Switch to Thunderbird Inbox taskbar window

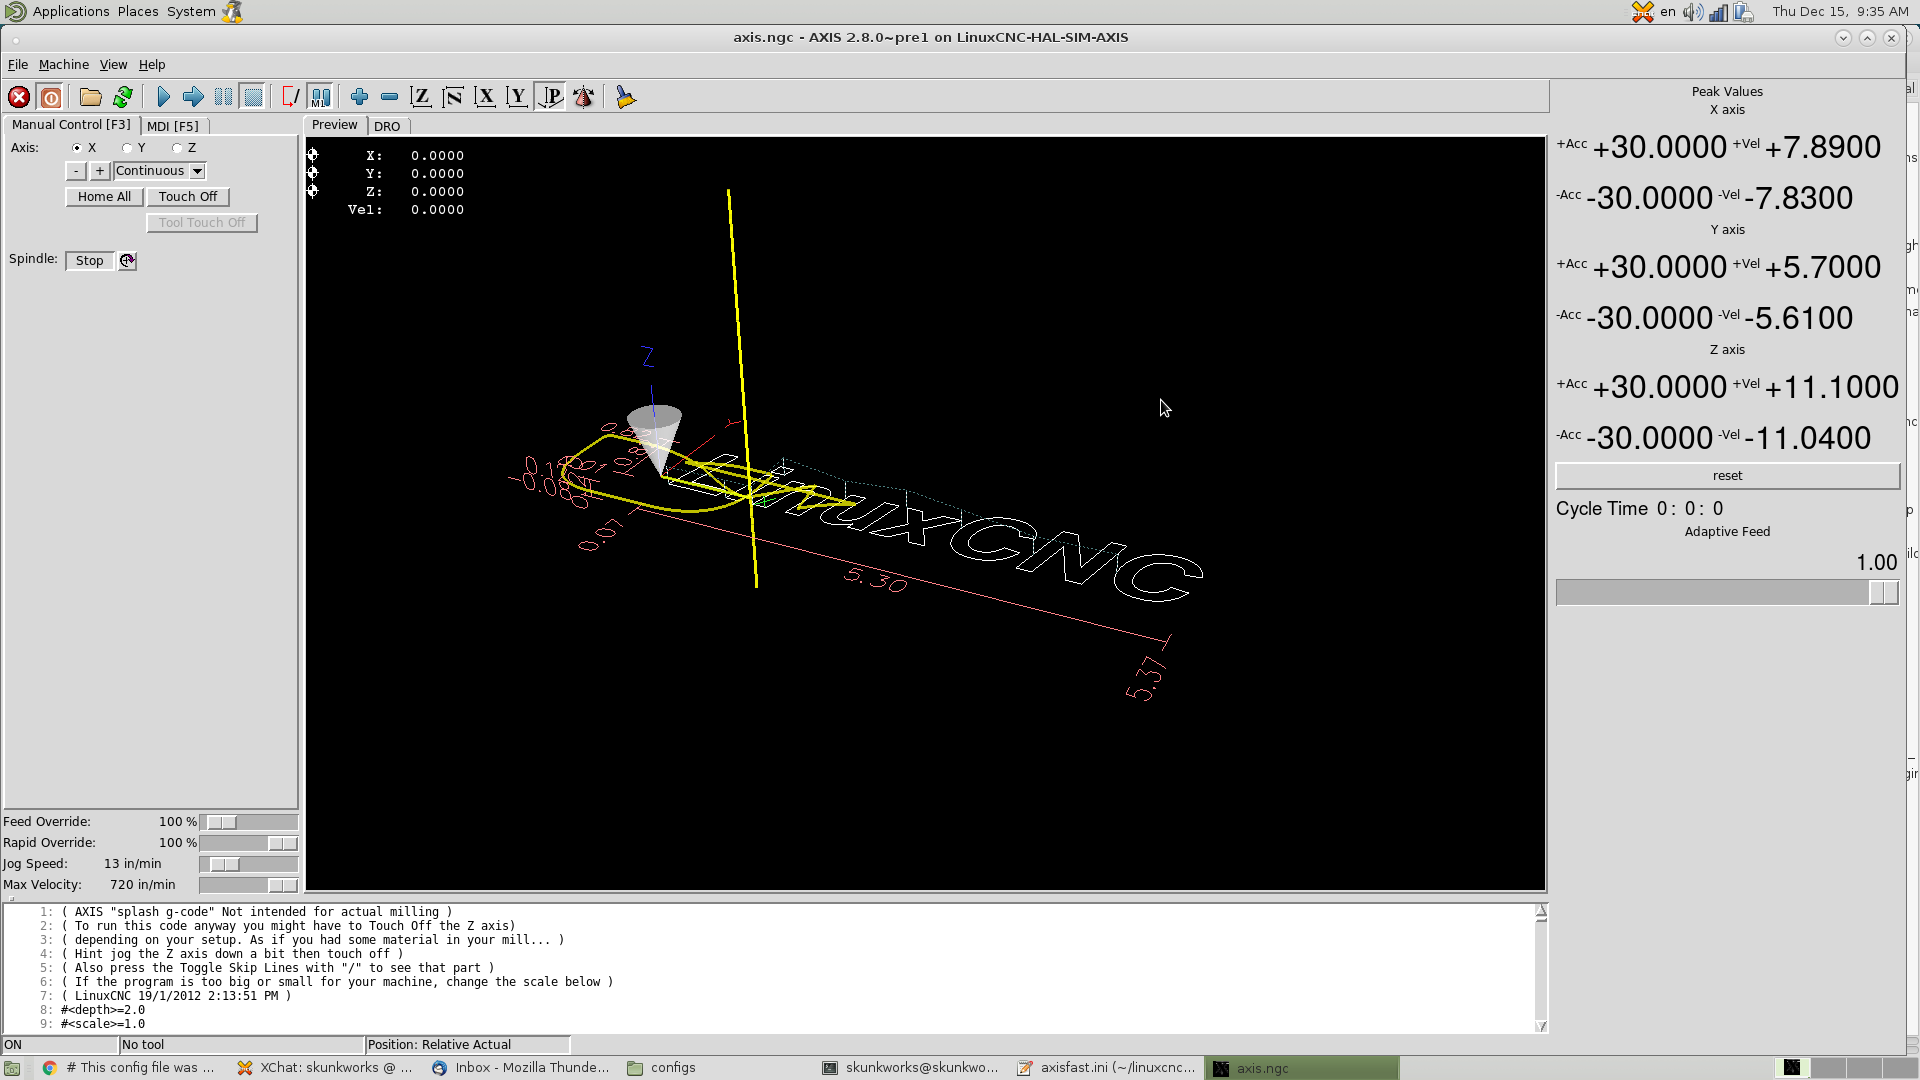(x=520, y=1068)
